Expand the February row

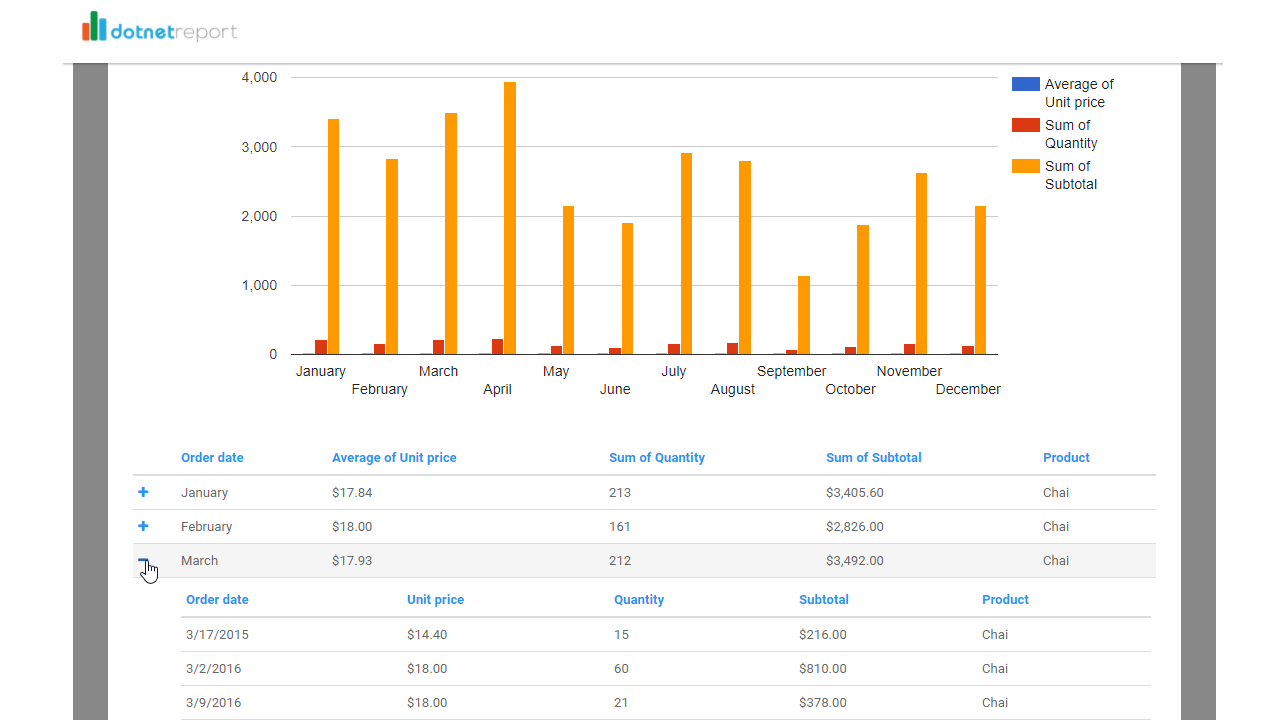pyautogui.click(x=143, y=526)
